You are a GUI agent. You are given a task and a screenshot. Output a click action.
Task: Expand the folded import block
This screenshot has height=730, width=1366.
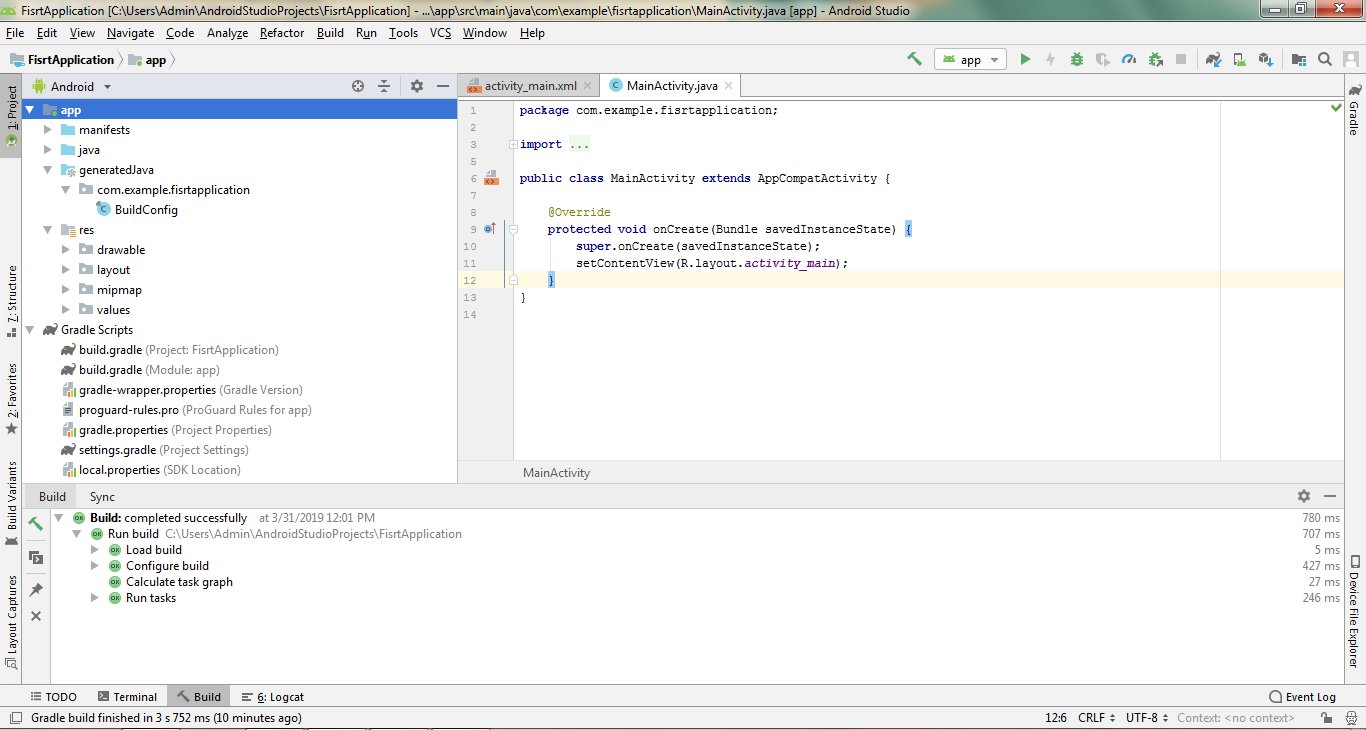coord(513,144)
